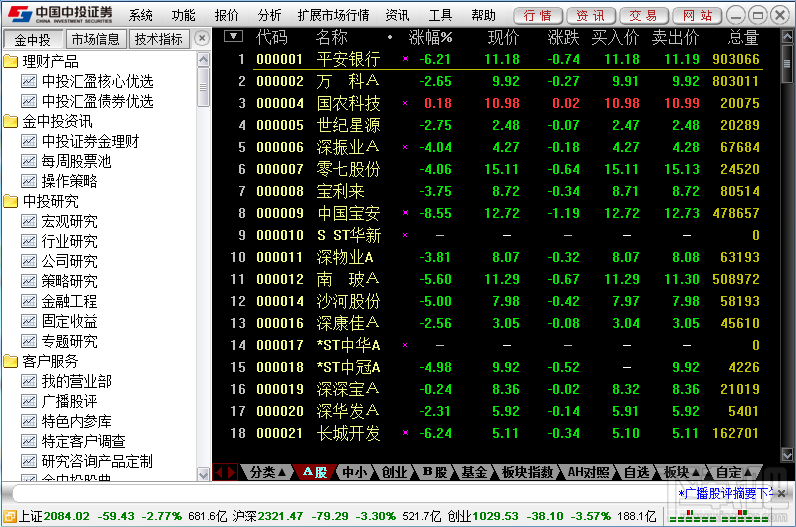This screenshot has height=527, width=796.
Task: Open the 系统 menu
Action: 141,15
